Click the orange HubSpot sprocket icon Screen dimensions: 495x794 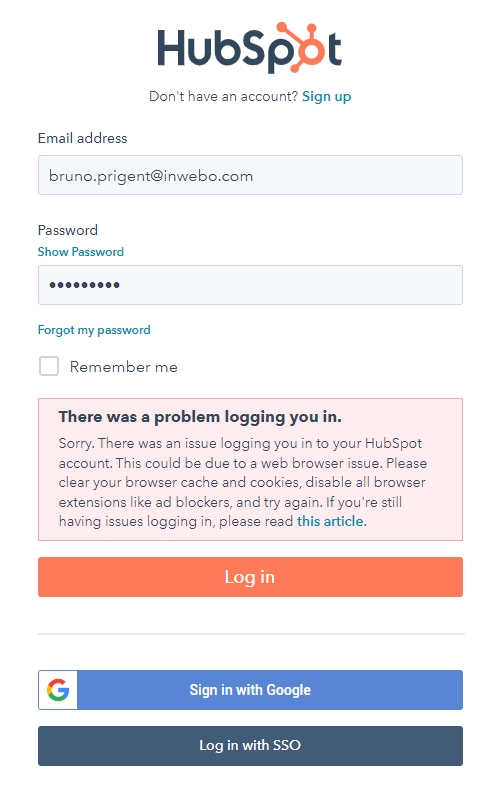299,47
